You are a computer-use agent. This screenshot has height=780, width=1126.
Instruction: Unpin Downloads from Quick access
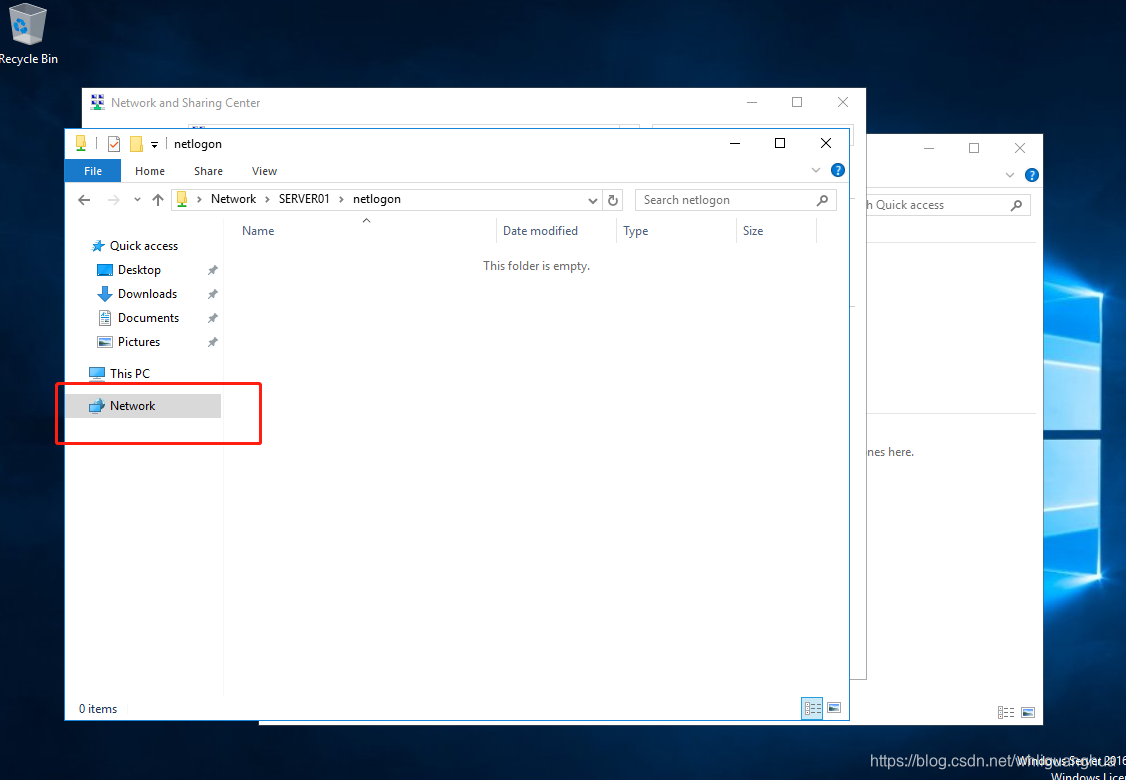pos(211,293)
